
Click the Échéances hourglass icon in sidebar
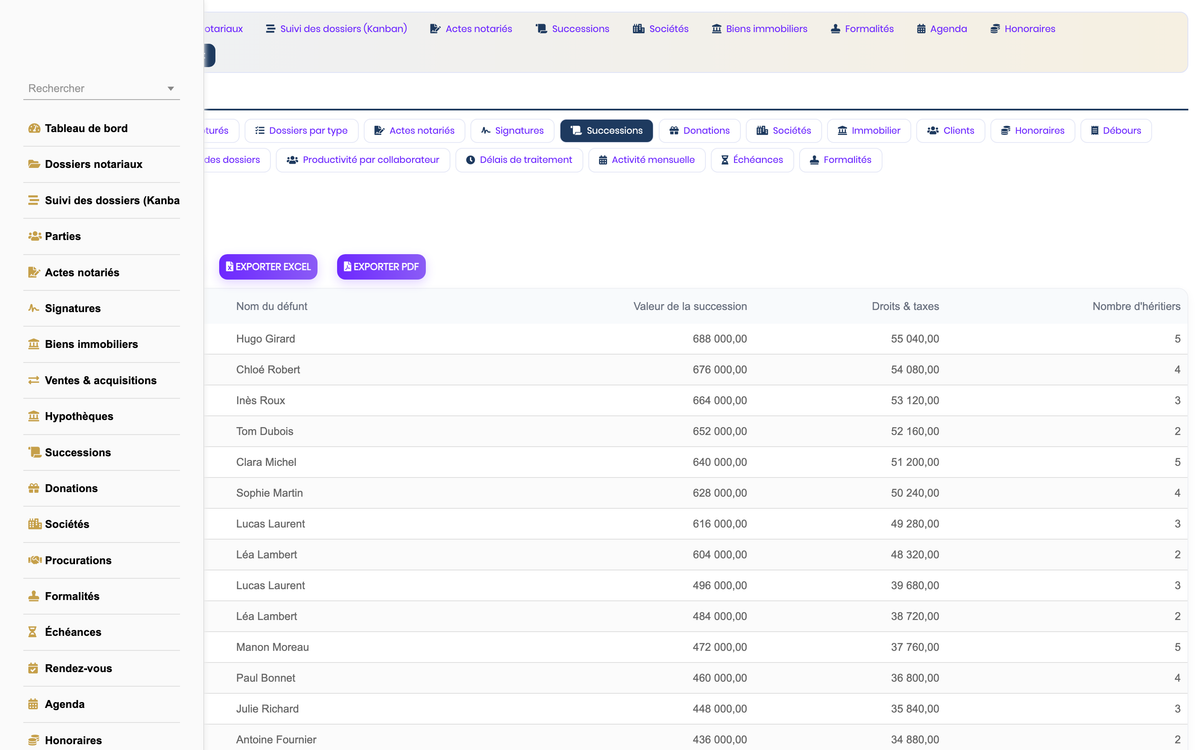click(34, 632)
